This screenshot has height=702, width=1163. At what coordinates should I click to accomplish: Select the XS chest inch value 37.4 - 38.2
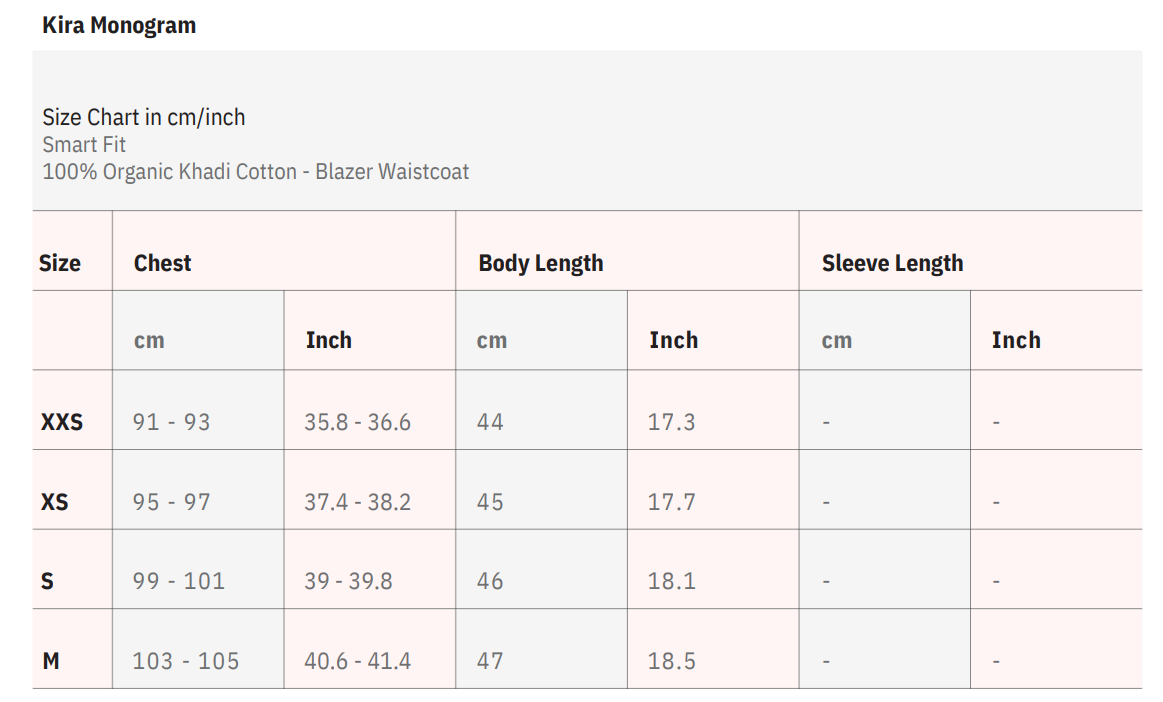tap(357, 502)
